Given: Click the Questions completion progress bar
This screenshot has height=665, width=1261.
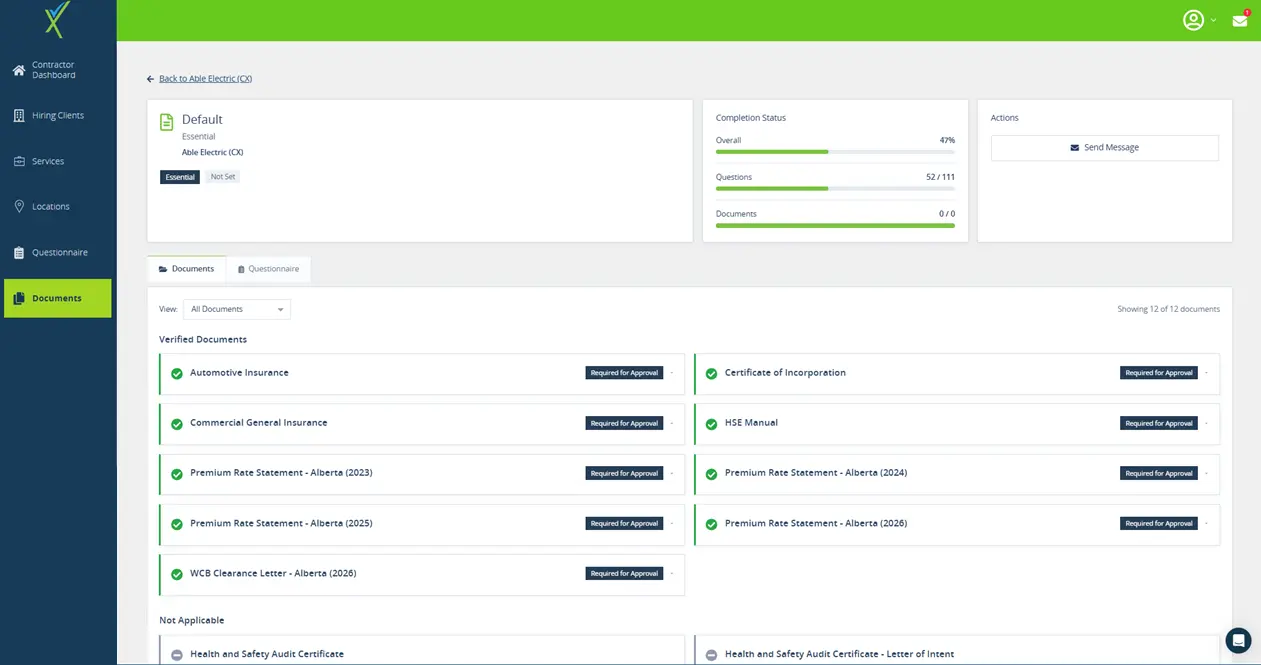Looking at the screenshot, I should point(835,188).
